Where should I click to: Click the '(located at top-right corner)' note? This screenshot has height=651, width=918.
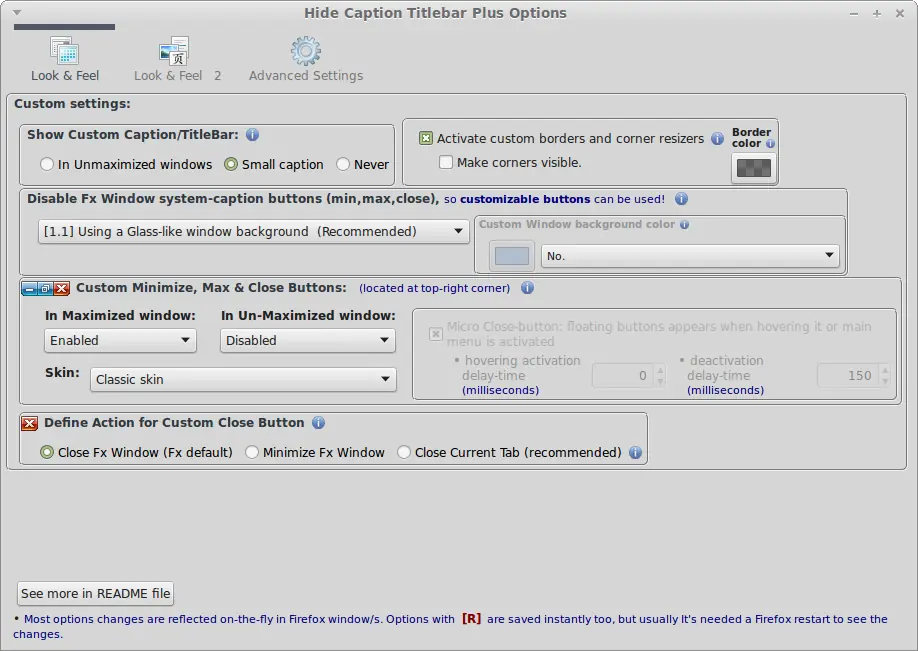(x=434, y=288)
